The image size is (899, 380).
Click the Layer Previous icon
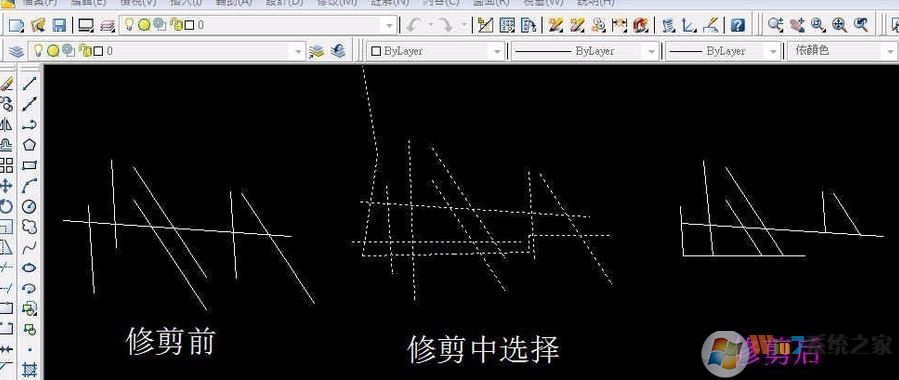tap(338, 51)
